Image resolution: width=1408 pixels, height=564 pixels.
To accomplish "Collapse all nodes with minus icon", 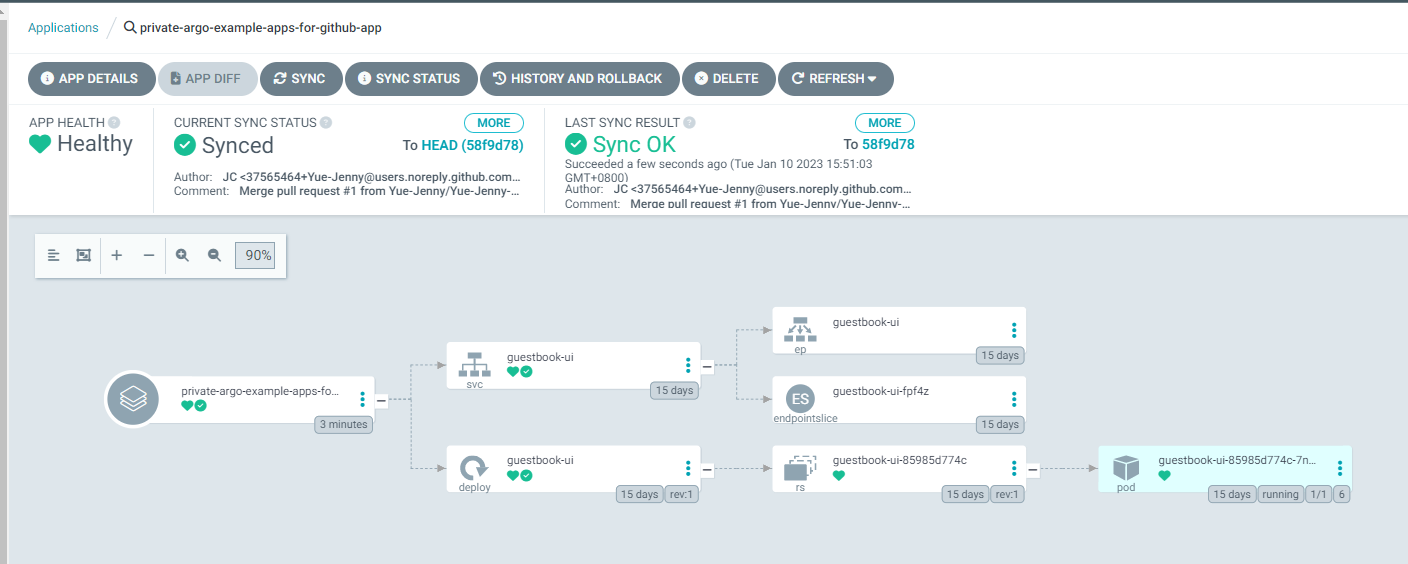I will pyautogui.click(x=149, y=255).
